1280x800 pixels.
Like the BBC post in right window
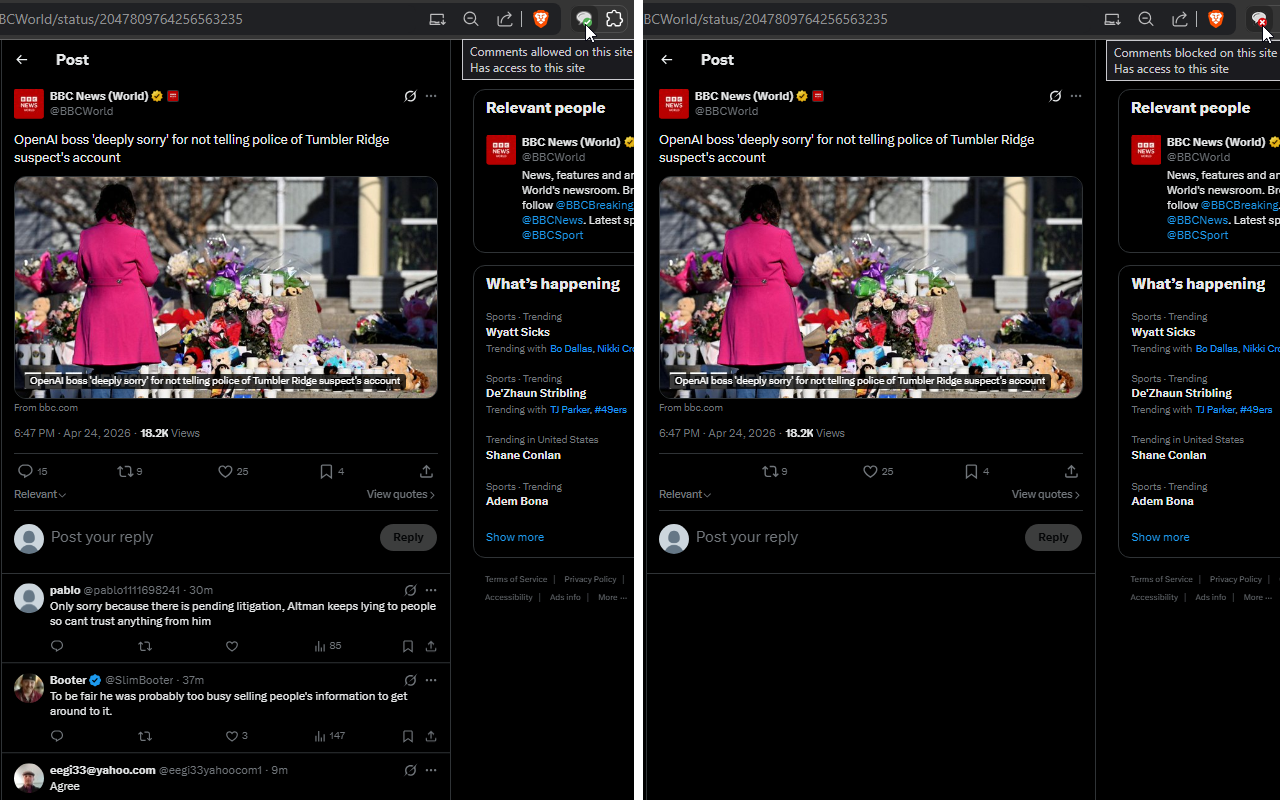tap(878, 471)
